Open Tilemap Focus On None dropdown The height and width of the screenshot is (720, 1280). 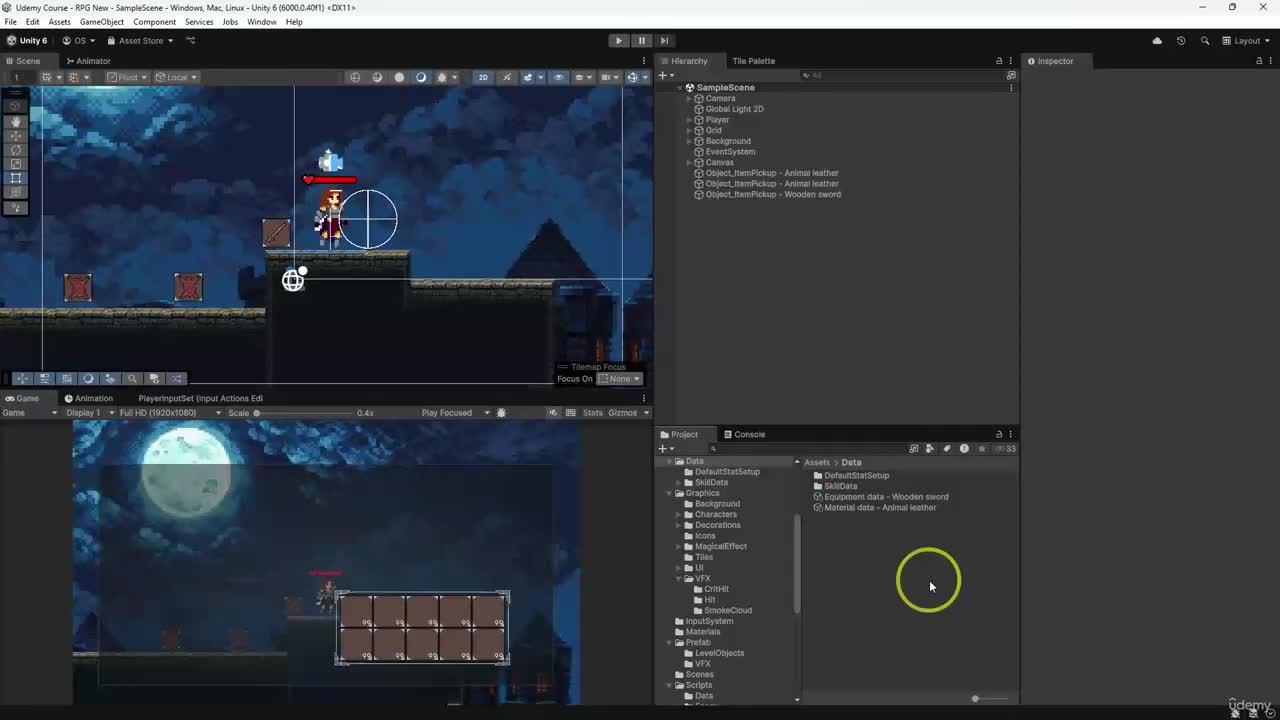tap(620, 379)
